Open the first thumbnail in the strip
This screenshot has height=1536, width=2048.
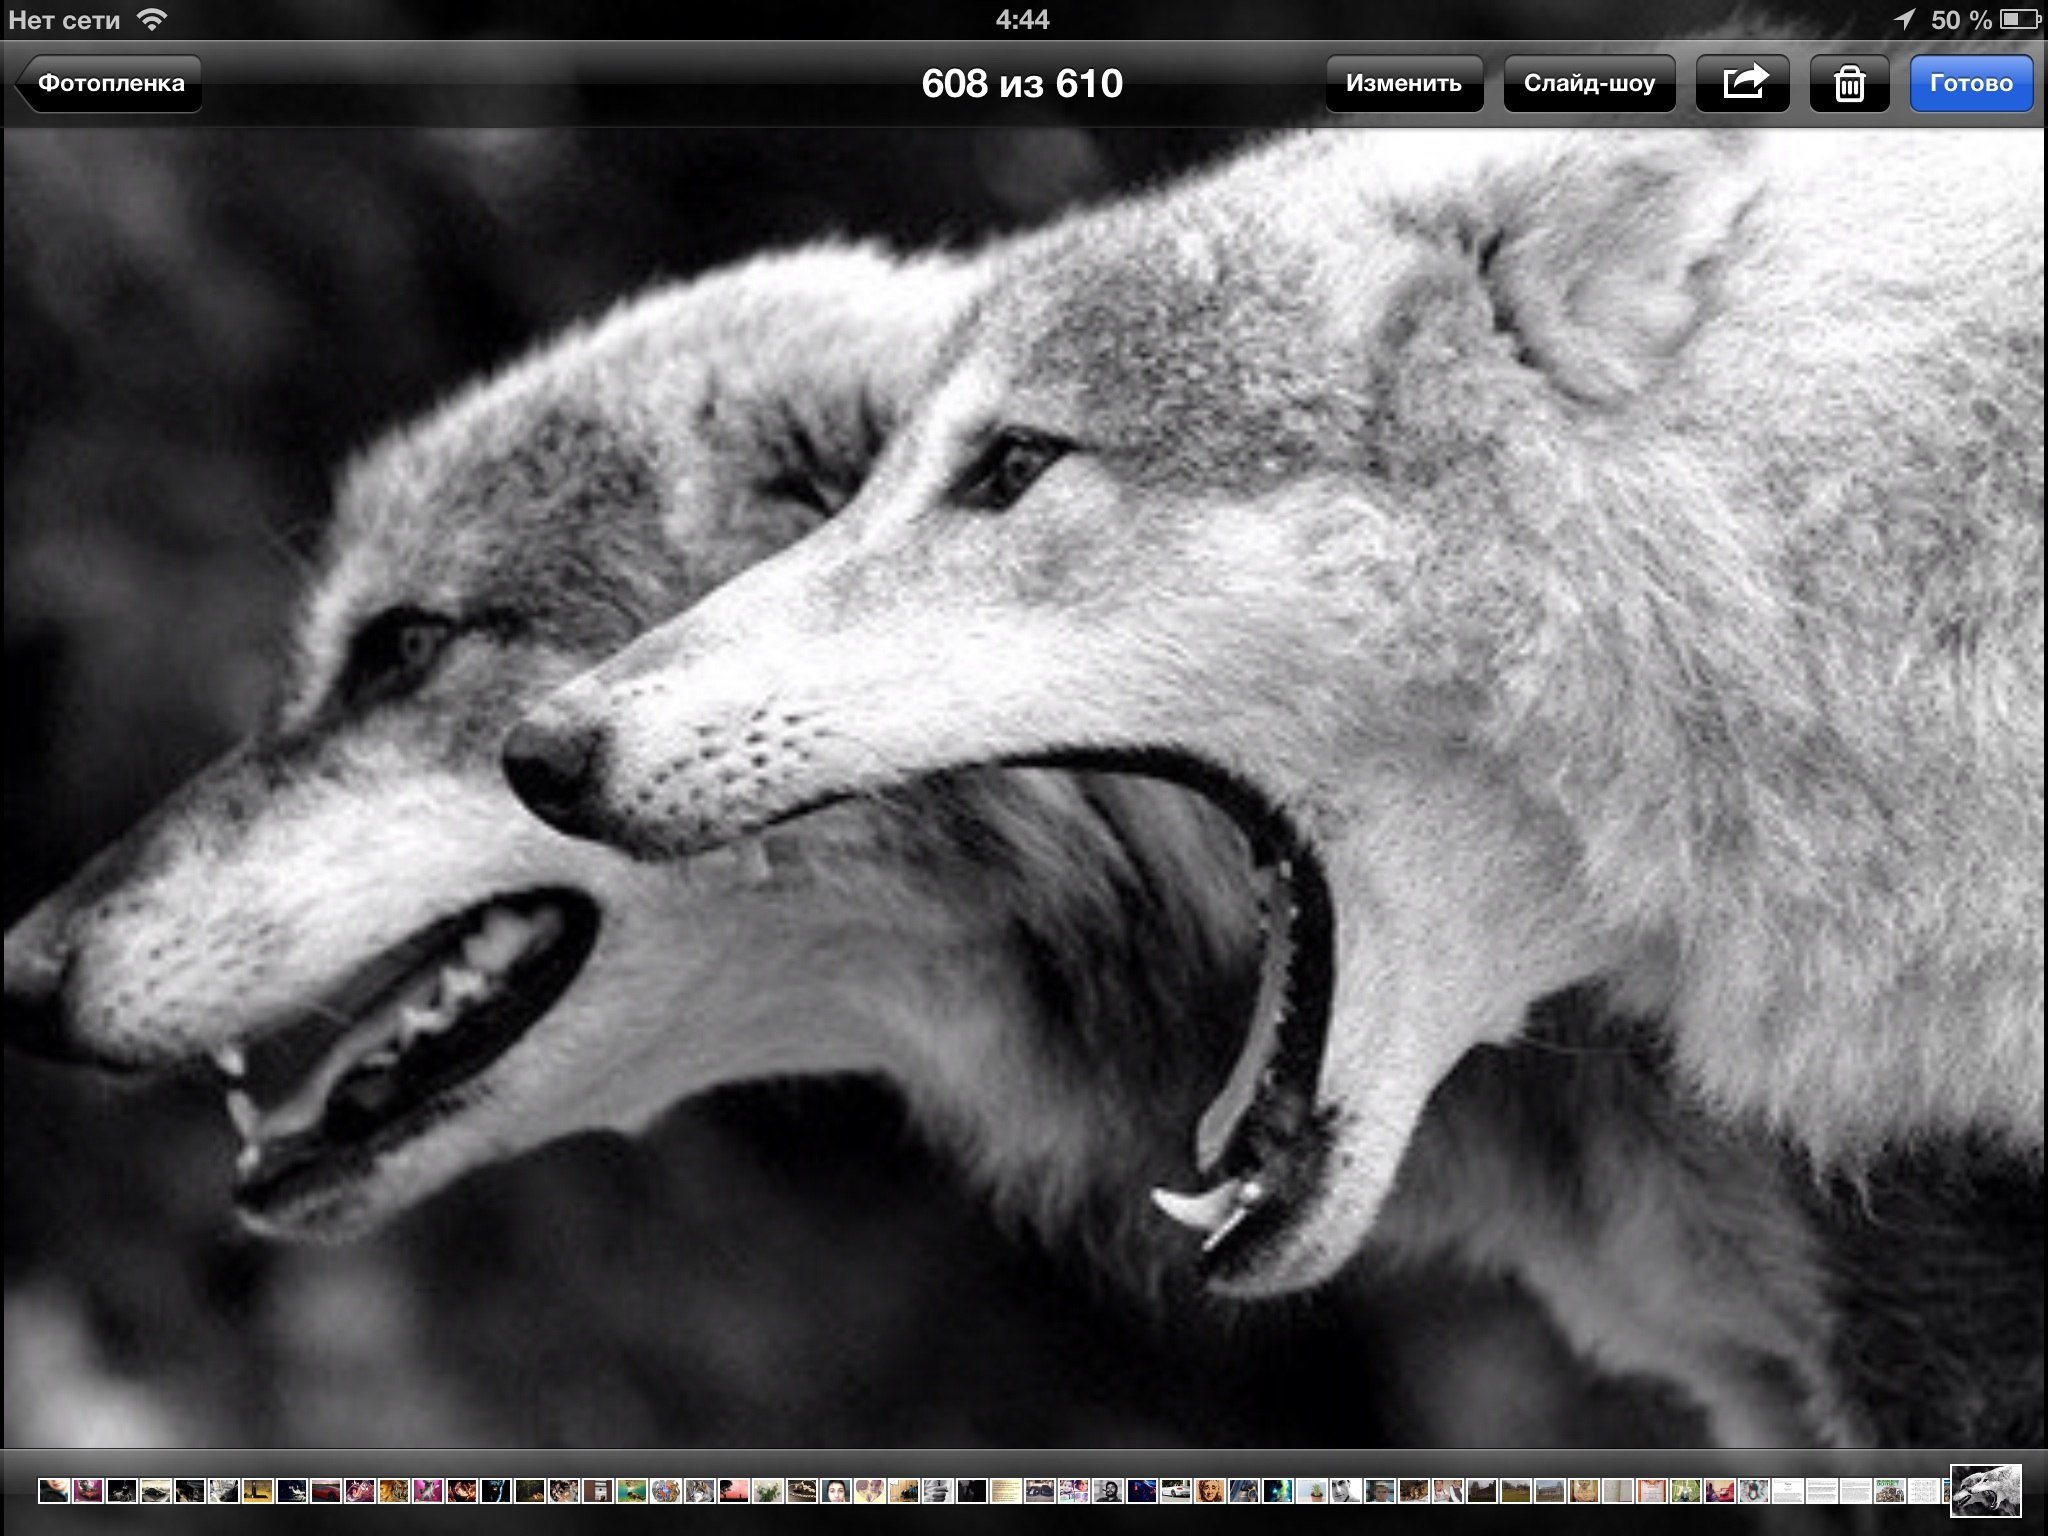tap(54, 1491)
